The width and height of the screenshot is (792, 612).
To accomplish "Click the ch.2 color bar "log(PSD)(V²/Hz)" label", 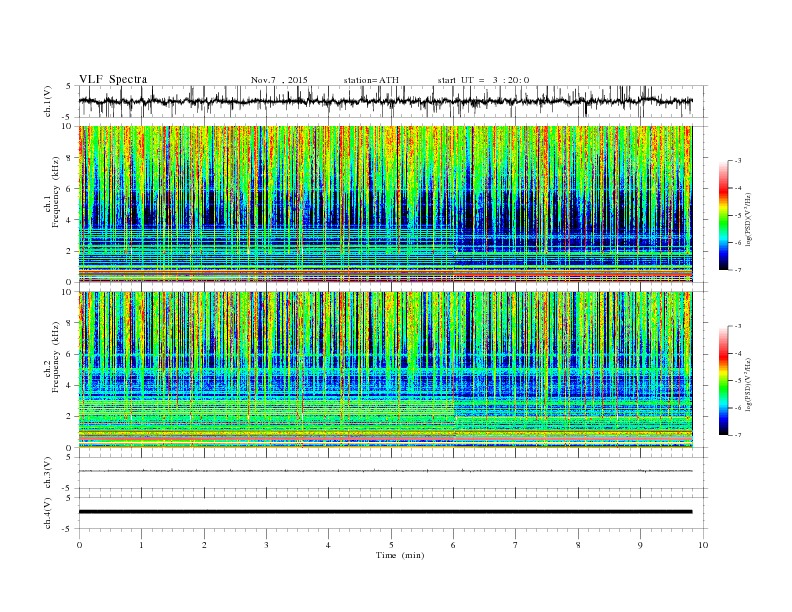I will coord(749,384).
